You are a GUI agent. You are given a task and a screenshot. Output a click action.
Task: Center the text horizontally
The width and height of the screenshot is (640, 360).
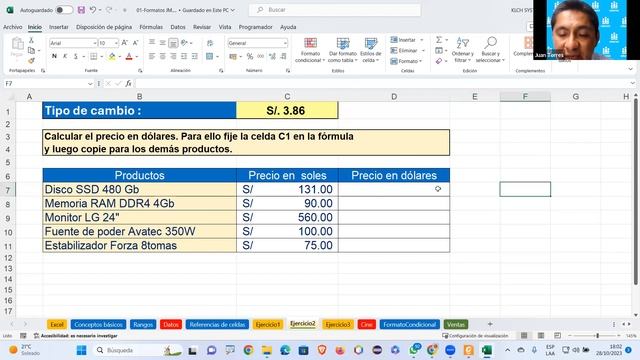pos(162,56)
